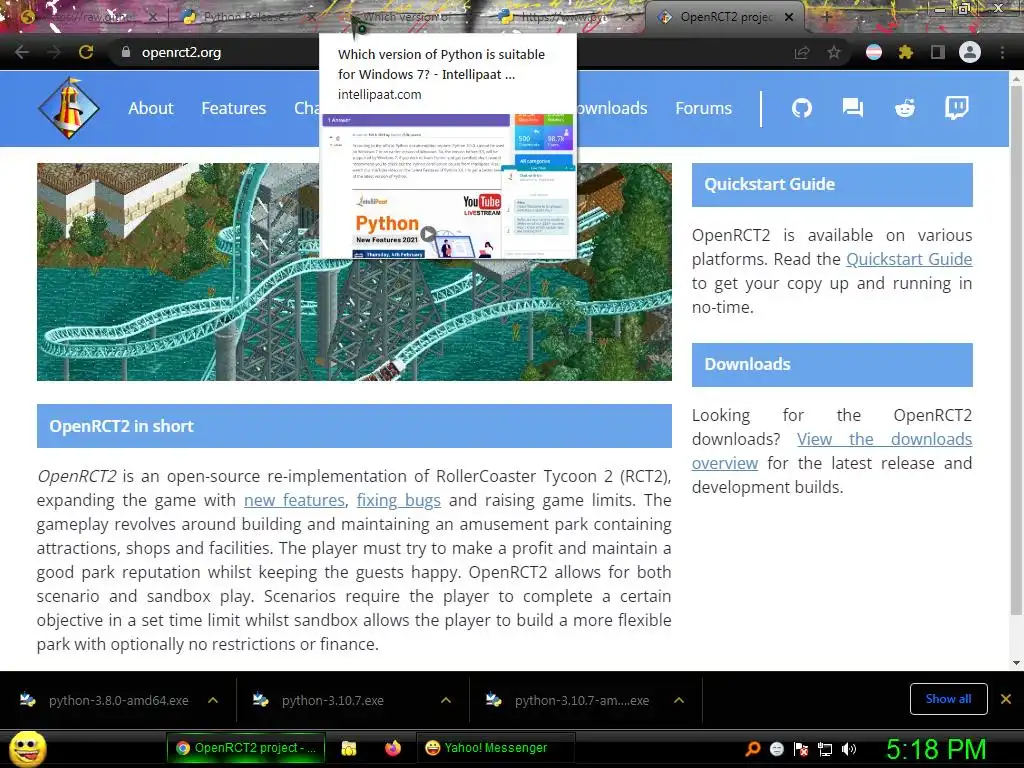Viewport: 1024px width, 768px height.
Task: Click the roller coaster banner image
Action: pyautogui.click(x=354, y=272)
